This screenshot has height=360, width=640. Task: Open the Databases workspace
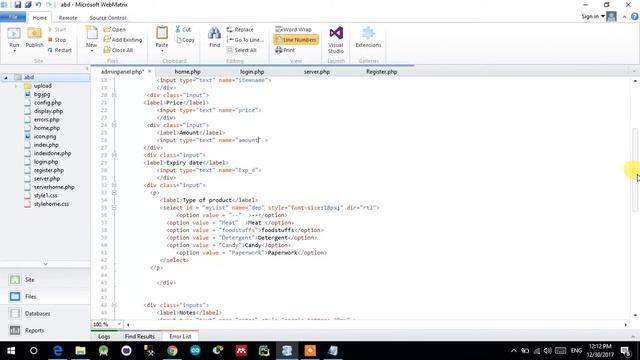pyautogui.click(x=45, y=313)
